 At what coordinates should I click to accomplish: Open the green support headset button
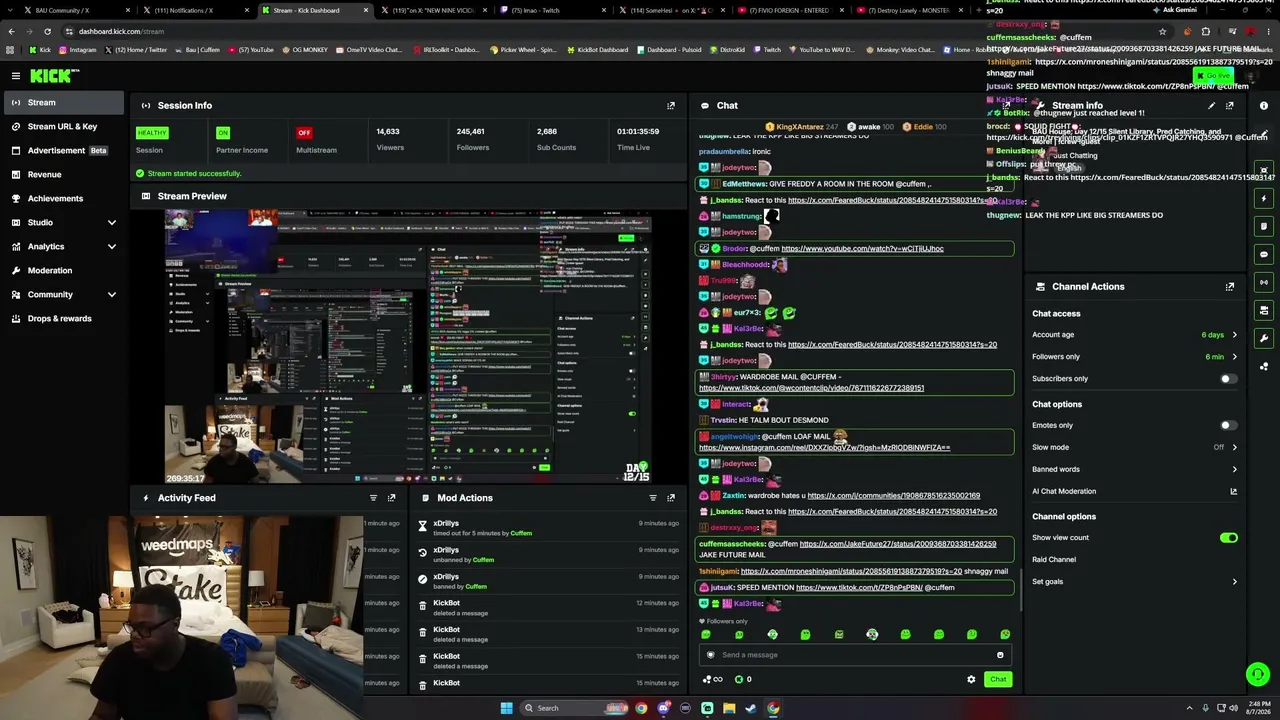1258,675
